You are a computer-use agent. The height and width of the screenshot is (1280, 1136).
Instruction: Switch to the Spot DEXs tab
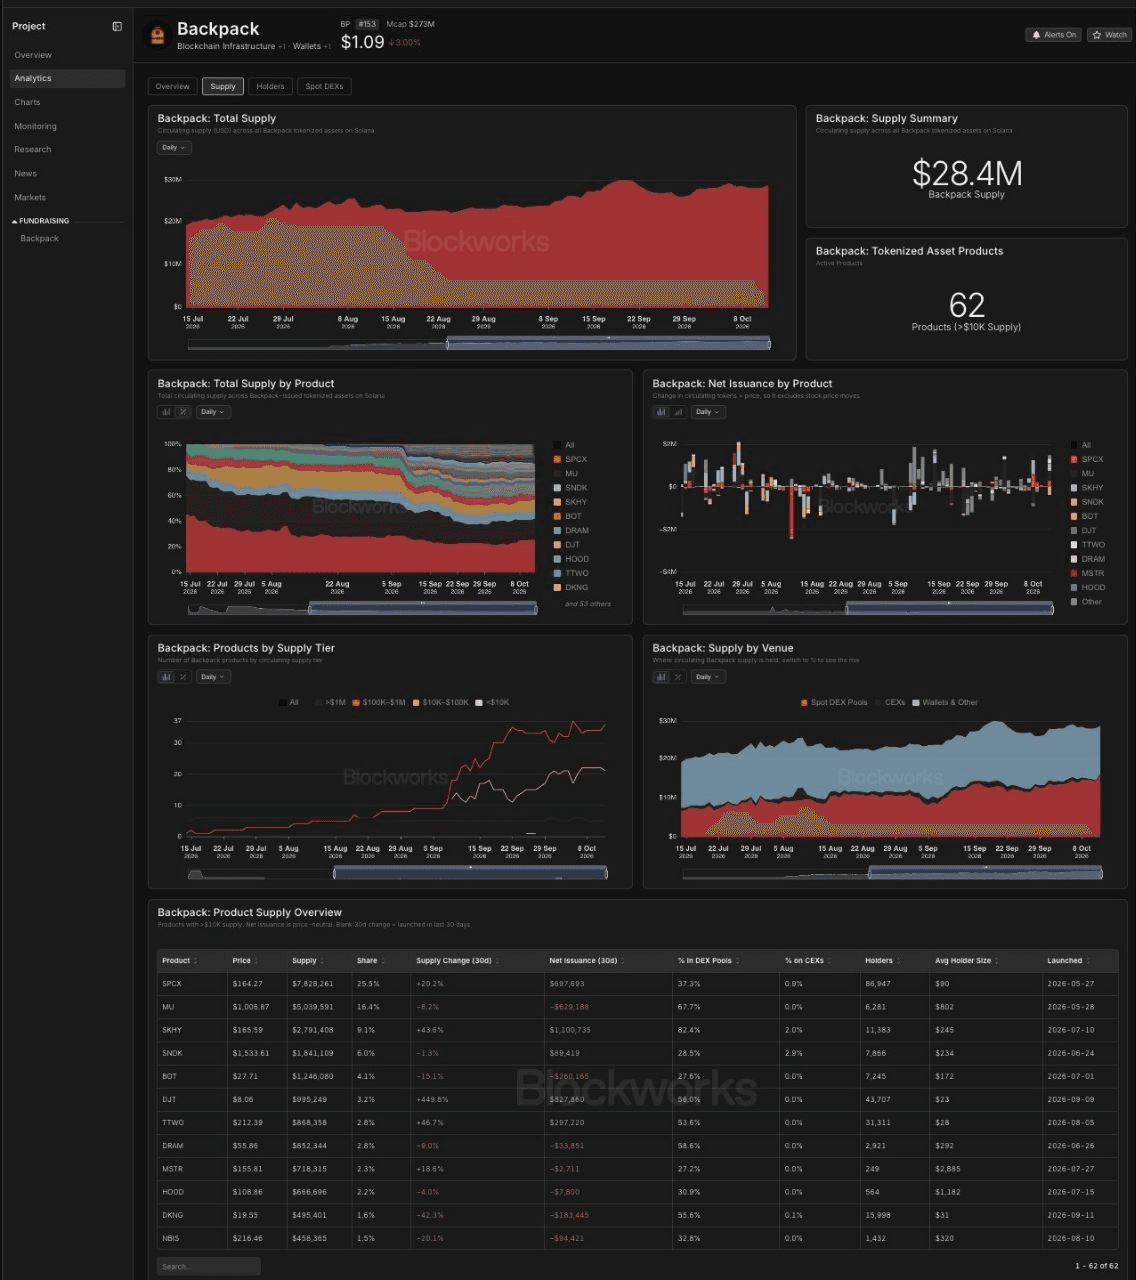[324, 87]
